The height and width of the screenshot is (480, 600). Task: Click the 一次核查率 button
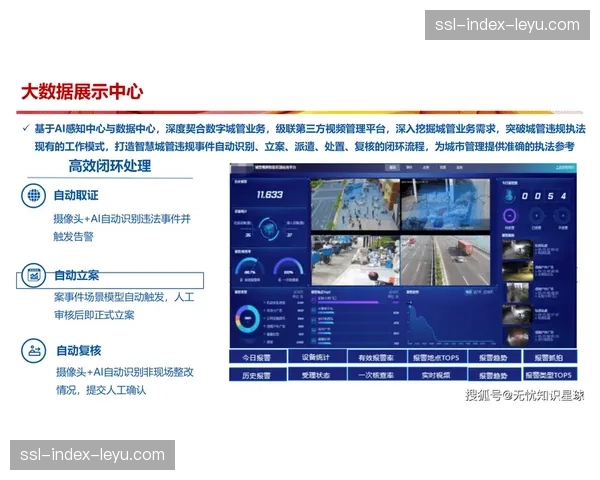pos(376,375)
